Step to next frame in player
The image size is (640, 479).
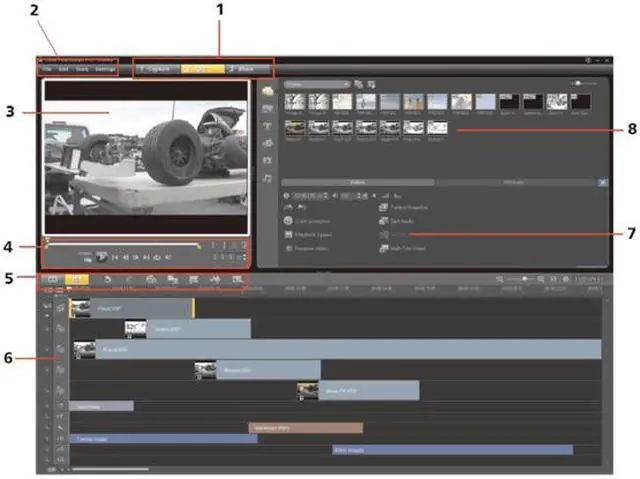pos(136,257)
